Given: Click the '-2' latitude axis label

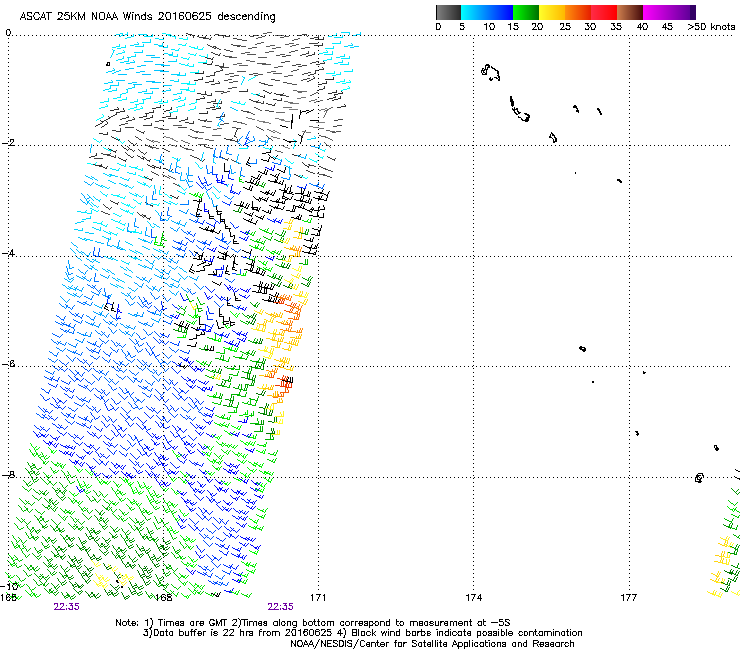Looking at the screenshot, I should pos(9,143).
